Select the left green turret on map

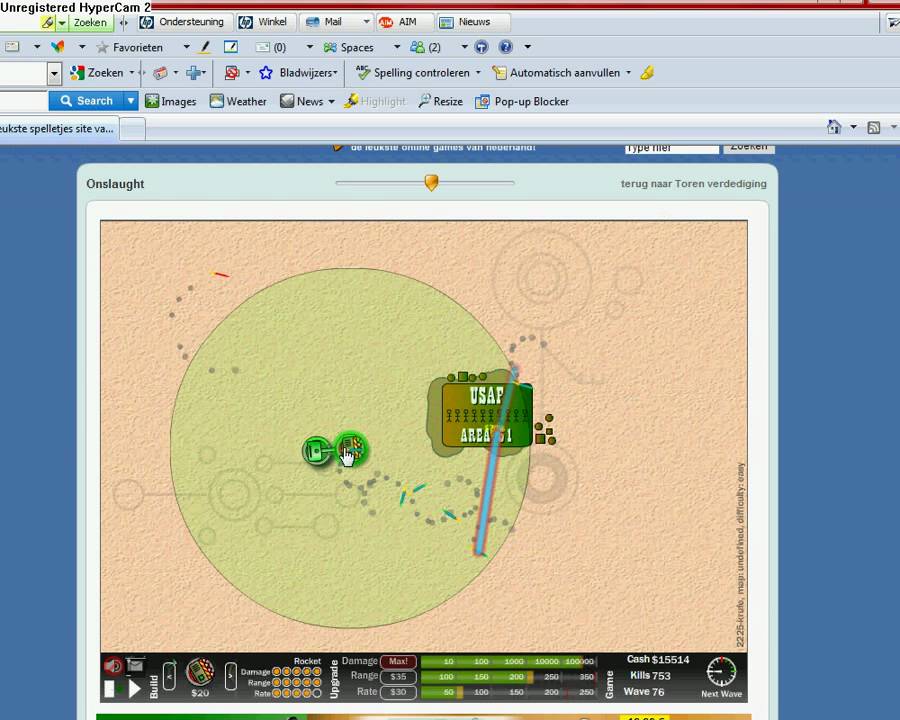point(315,451)
